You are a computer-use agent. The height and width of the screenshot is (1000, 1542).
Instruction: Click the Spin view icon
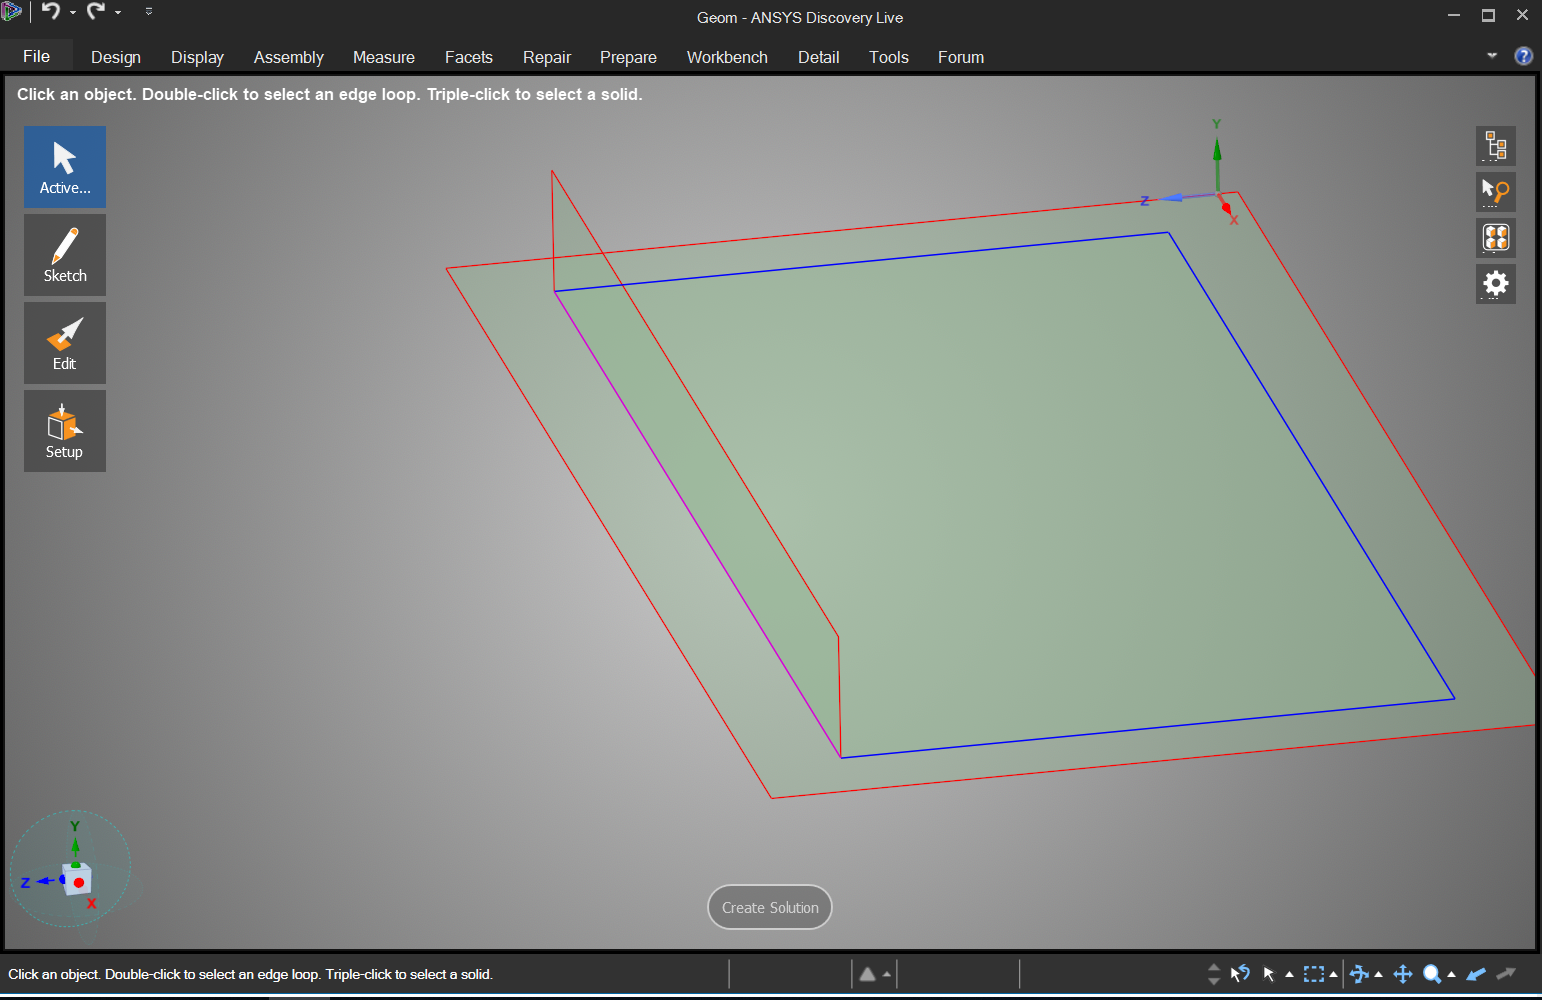[1359, 974]
